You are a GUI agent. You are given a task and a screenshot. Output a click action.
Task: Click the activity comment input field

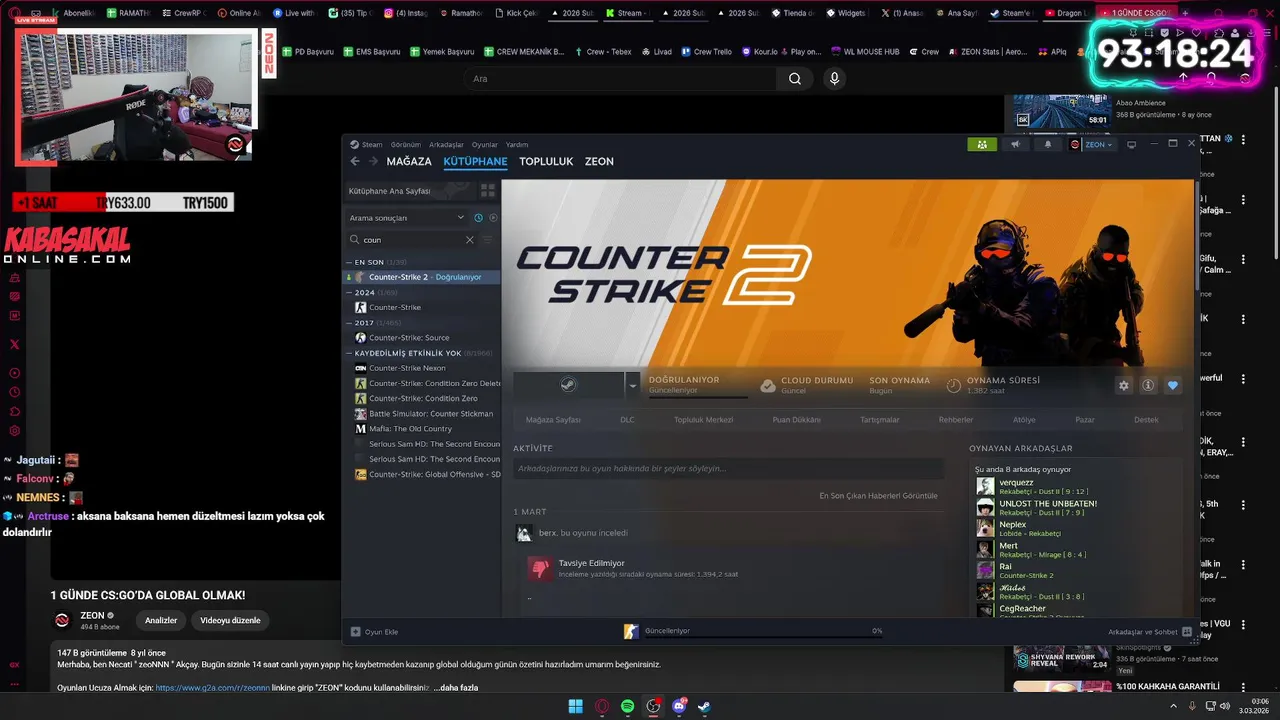point(728,468)
